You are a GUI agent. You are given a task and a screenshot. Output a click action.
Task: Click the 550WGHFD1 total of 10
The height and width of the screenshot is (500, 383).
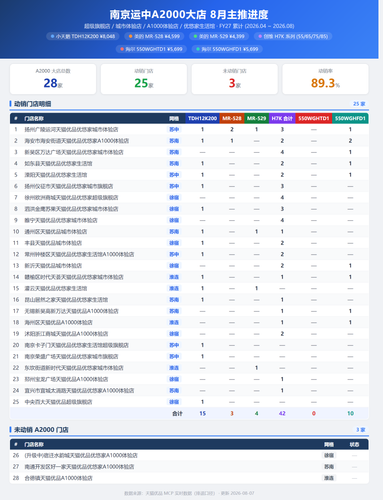tap(350, 413)
